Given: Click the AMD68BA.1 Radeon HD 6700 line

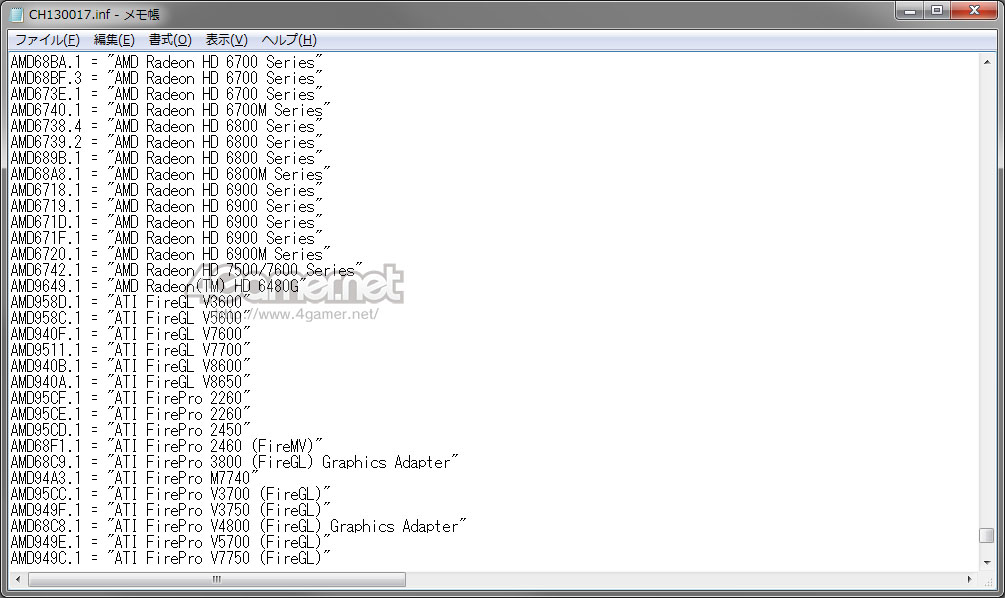Looking at the screenshot, I should 166,62.
